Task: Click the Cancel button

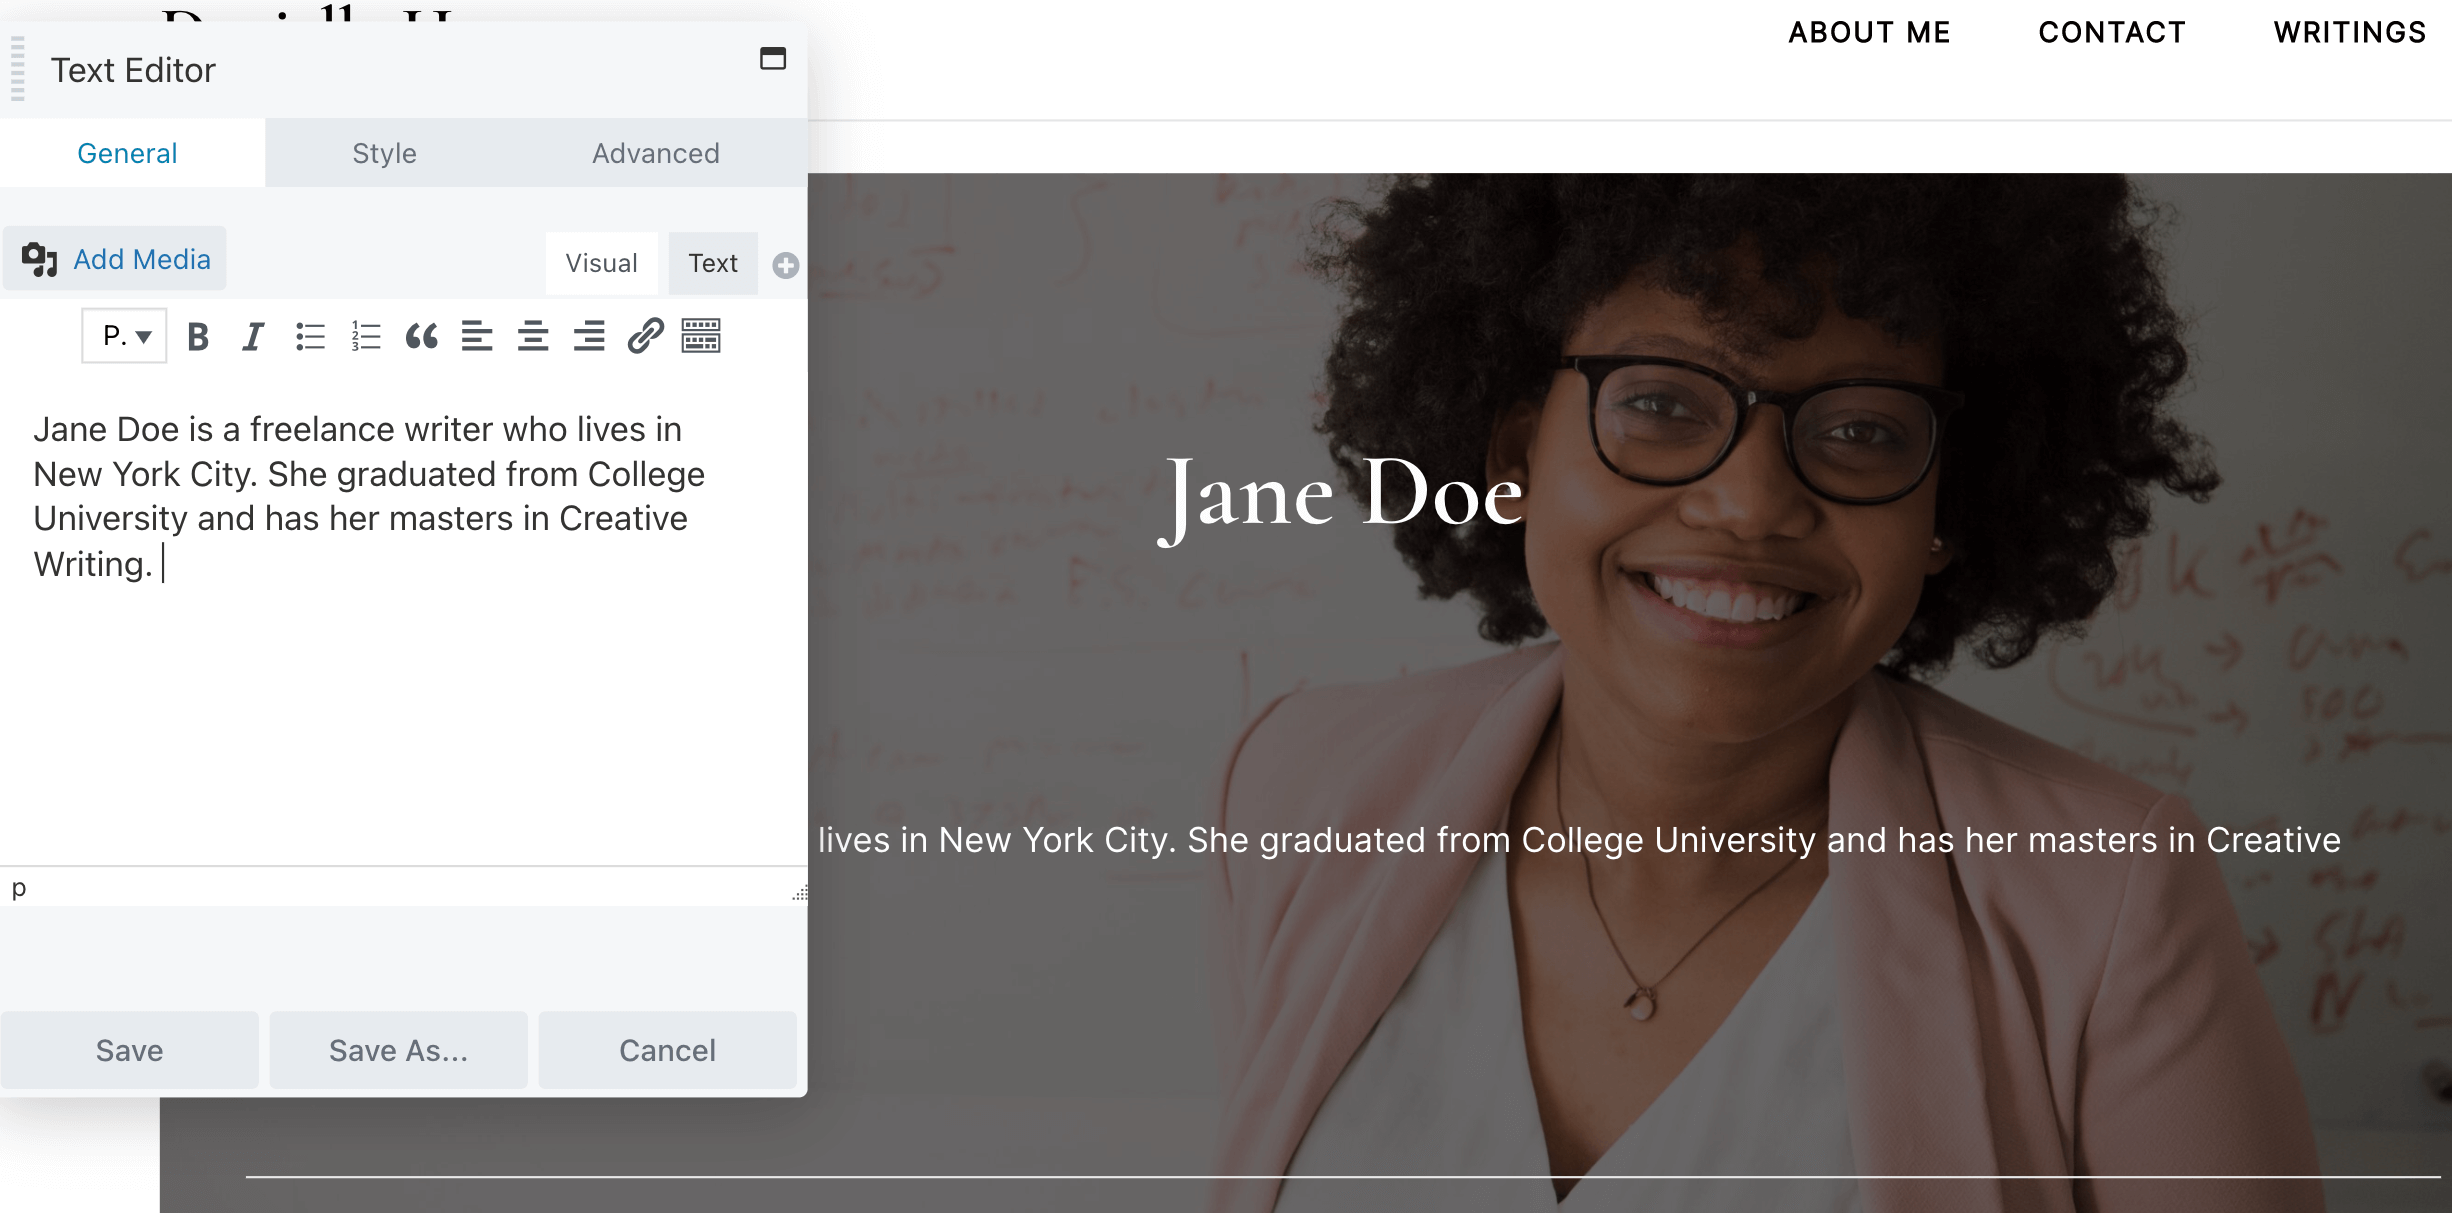Action: point(666,1049)
